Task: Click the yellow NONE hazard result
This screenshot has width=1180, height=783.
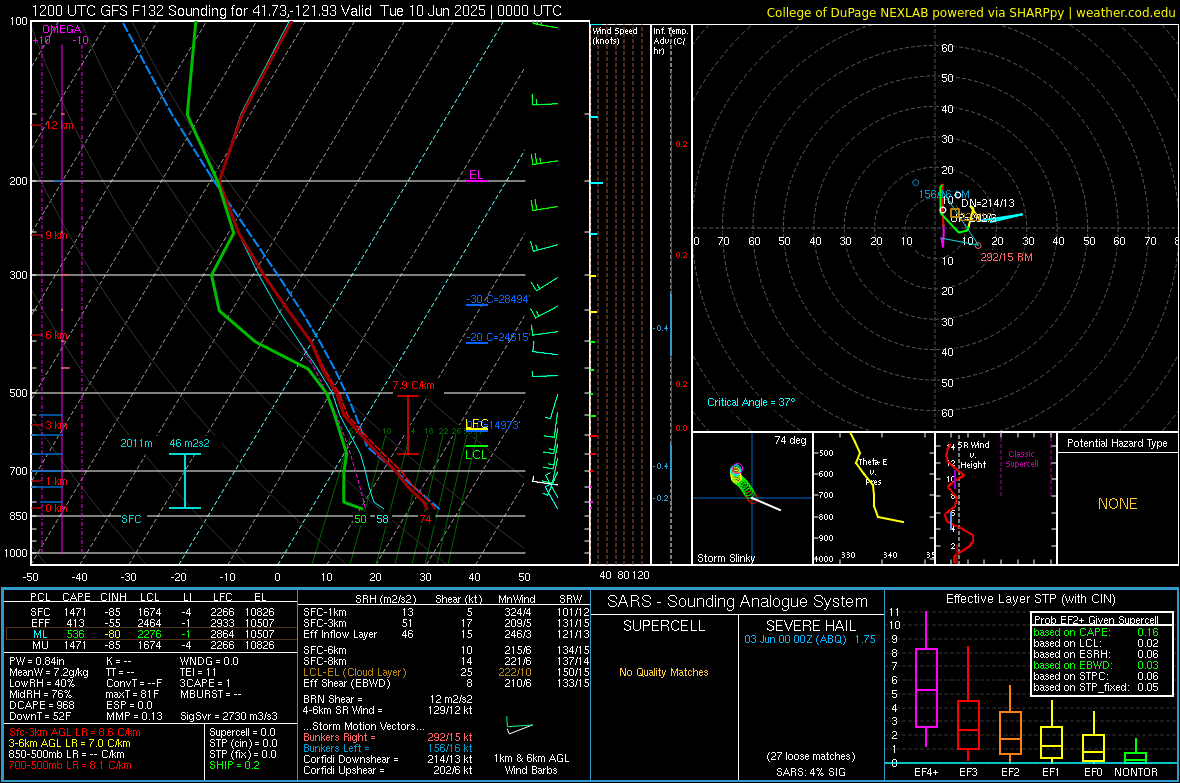Action: [1117, 504]
